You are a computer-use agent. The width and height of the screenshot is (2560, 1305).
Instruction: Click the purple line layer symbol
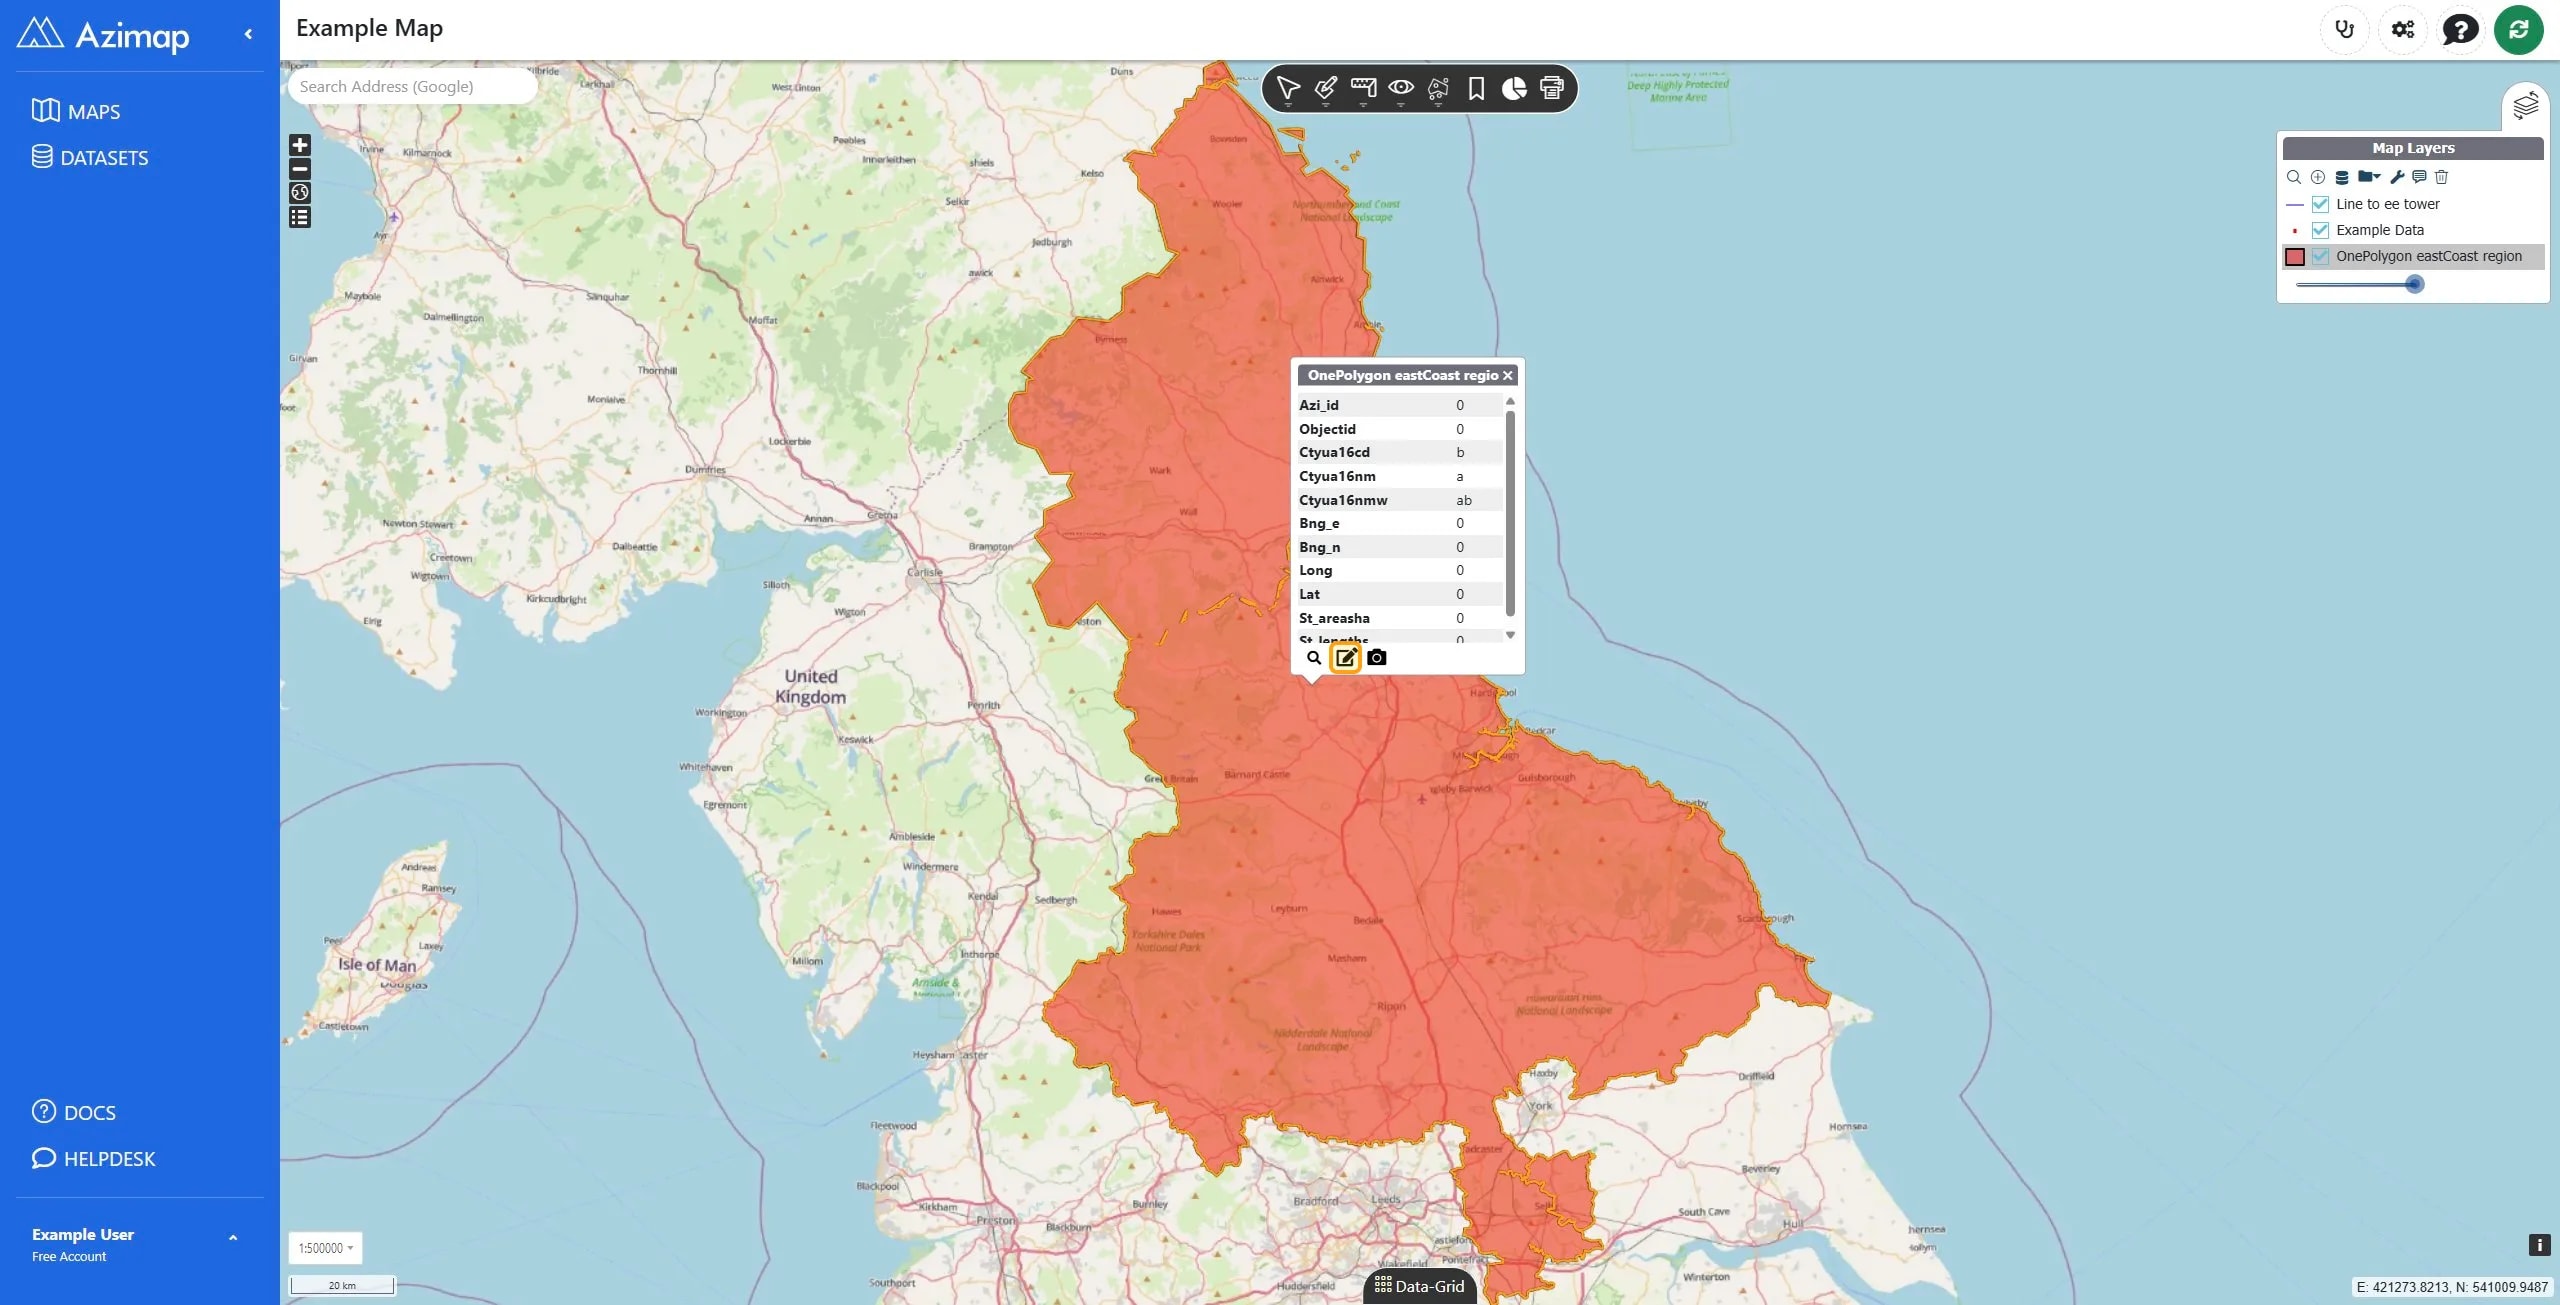[x=2294, y=204]
